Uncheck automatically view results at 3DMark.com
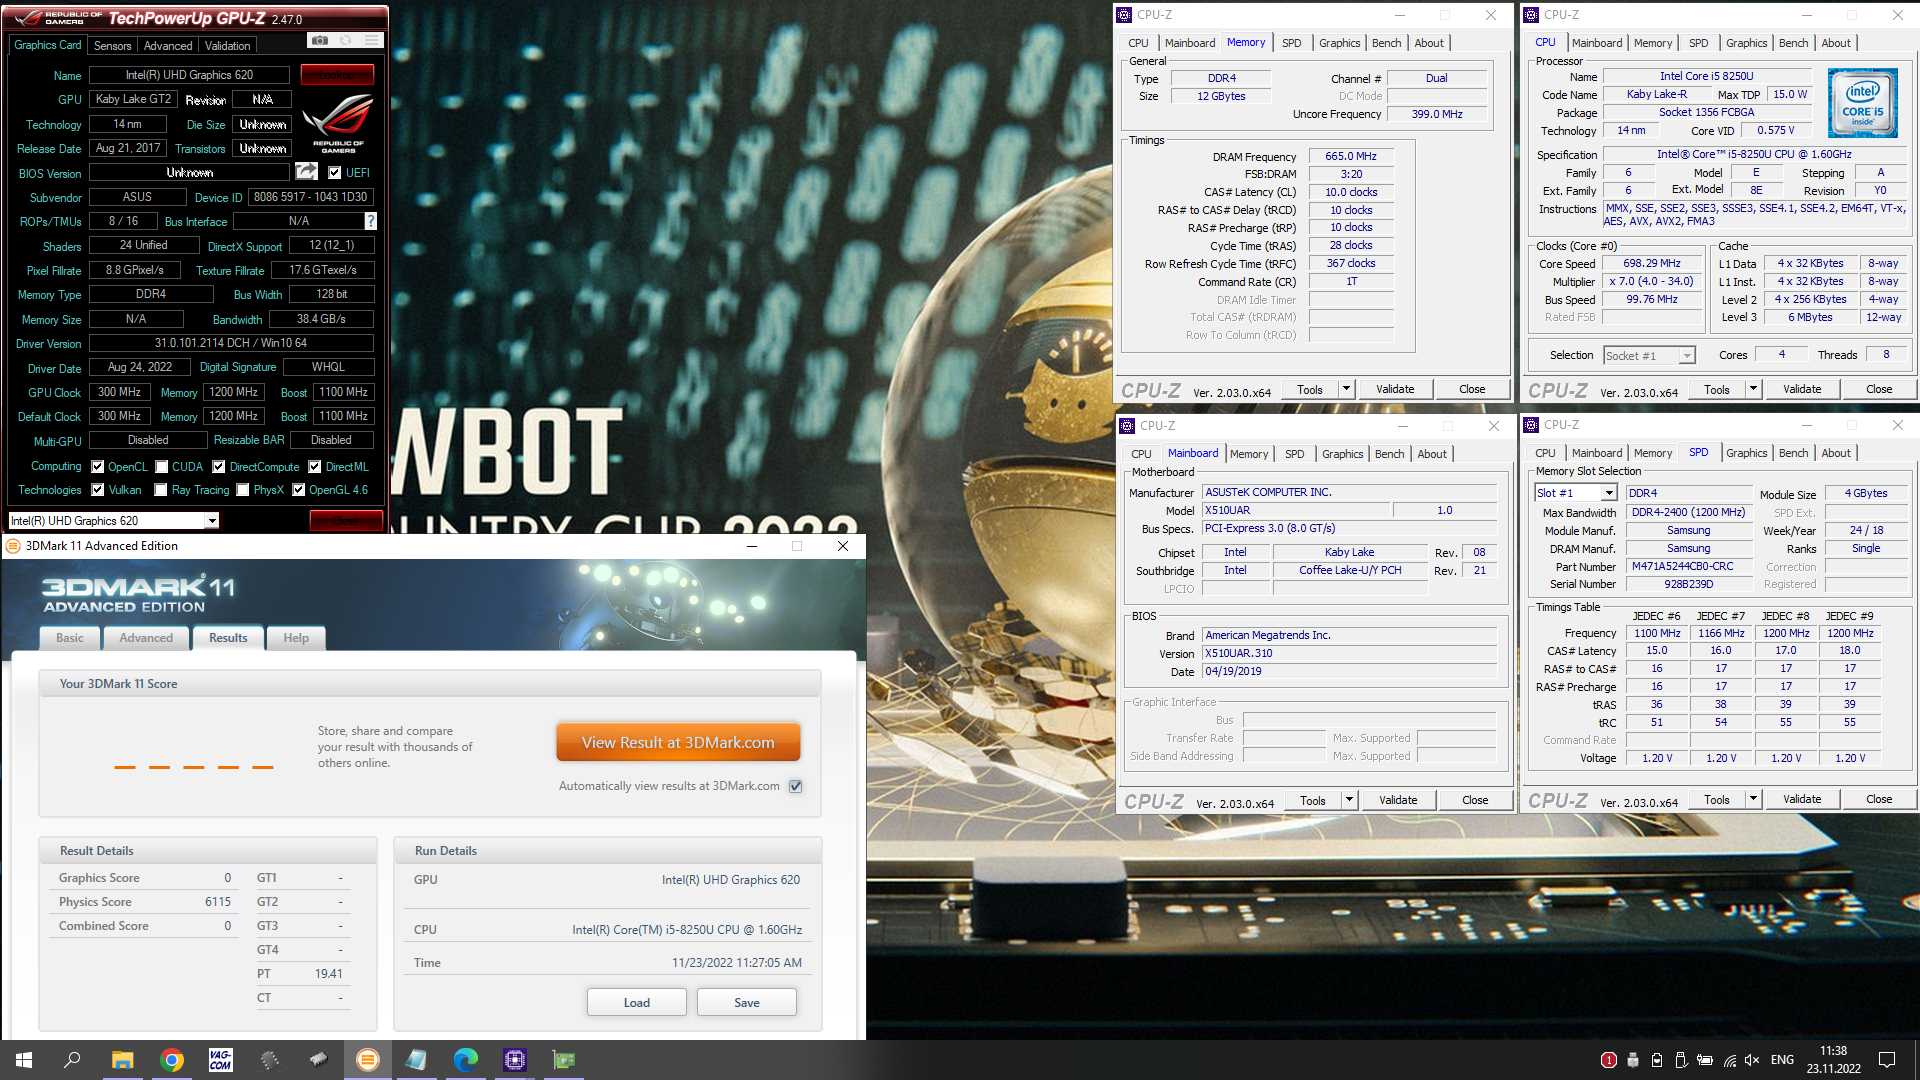Screen dimensions: 1920x1080 coord(796,786)
